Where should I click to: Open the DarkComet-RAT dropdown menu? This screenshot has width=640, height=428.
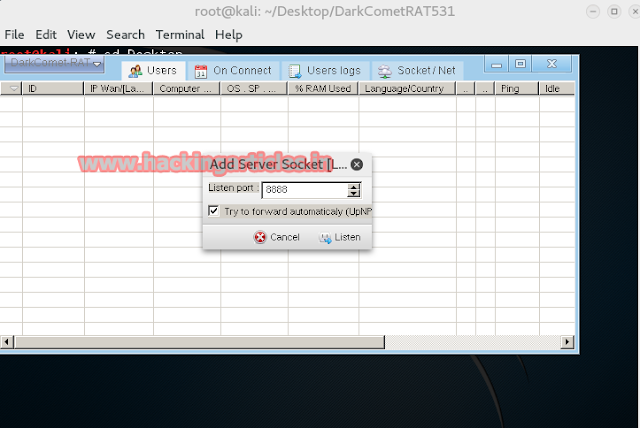tap(54, 64)
